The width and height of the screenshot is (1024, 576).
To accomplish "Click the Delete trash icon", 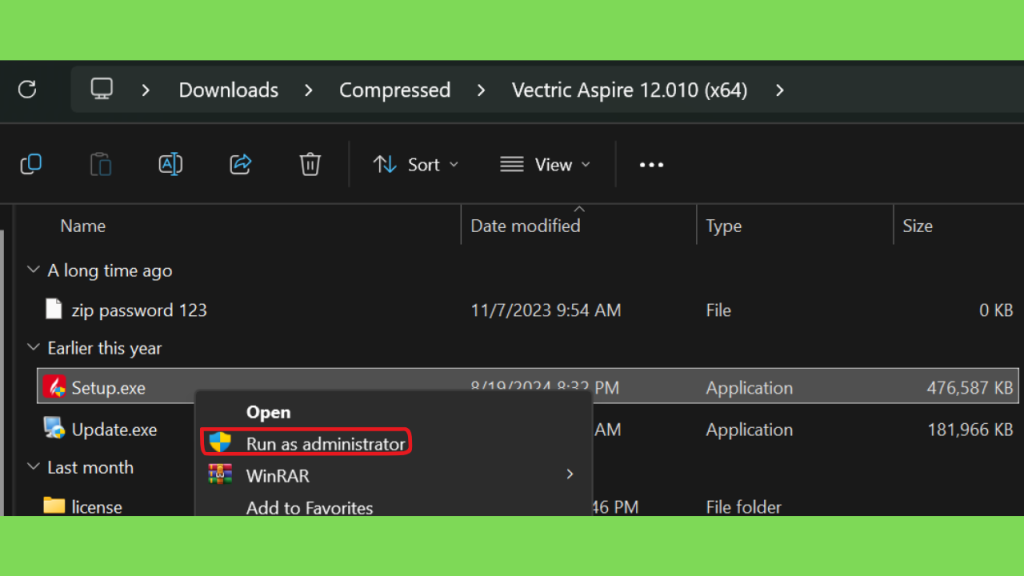I will tap(310, 165).
